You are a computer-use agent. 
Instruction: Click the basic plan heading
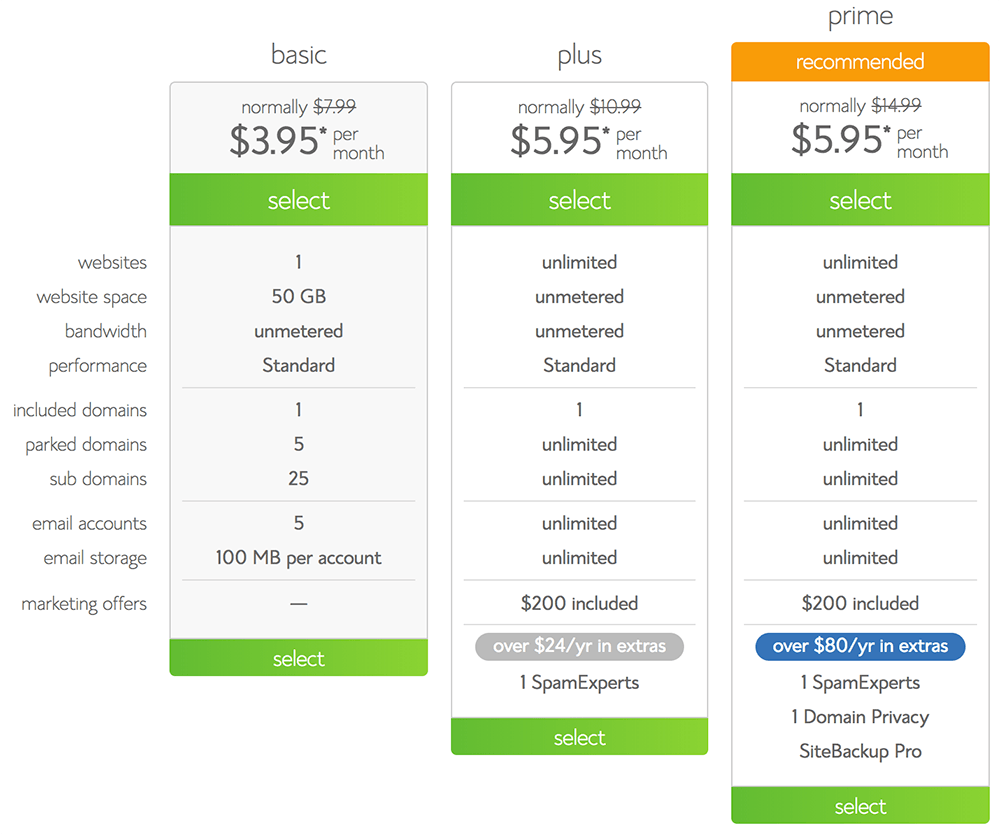point(298,54)
